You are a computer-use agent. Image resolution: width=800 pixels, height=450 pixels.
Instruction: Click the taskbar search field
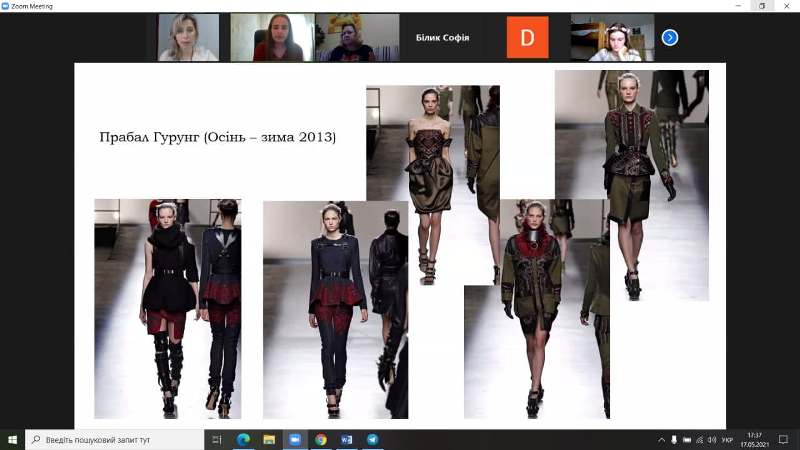114,439
